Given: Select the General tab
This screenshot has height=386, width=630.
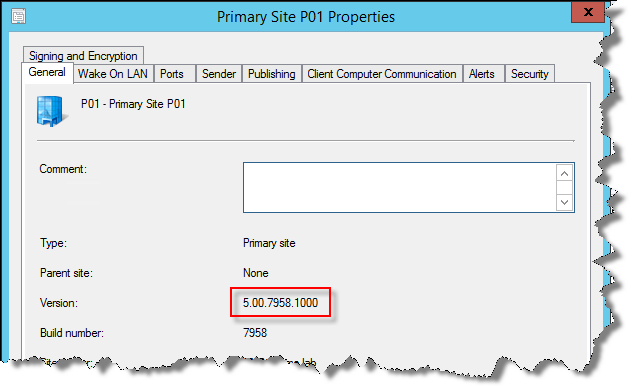Looking at the screenshot, I should [x=47, y=72].
